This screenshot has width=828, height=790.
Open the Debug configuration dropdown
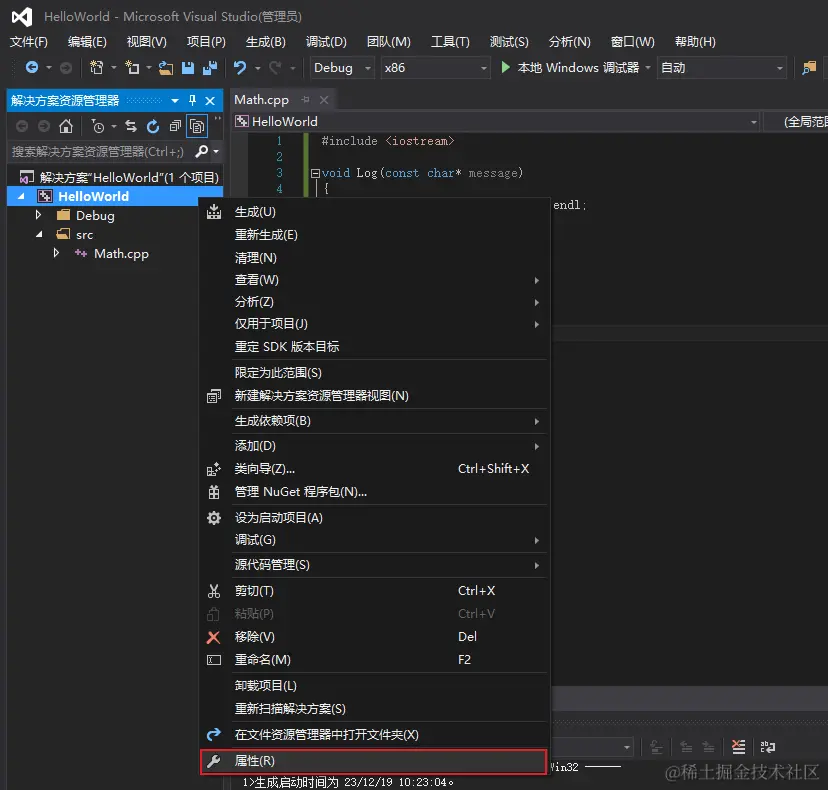[x=342, y=68]
